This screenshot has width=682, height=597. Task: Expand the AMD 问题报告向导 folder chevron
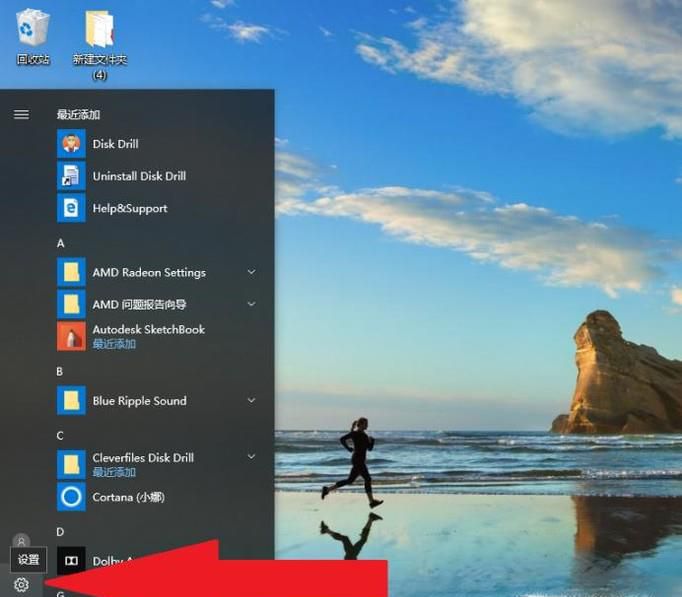251,304
